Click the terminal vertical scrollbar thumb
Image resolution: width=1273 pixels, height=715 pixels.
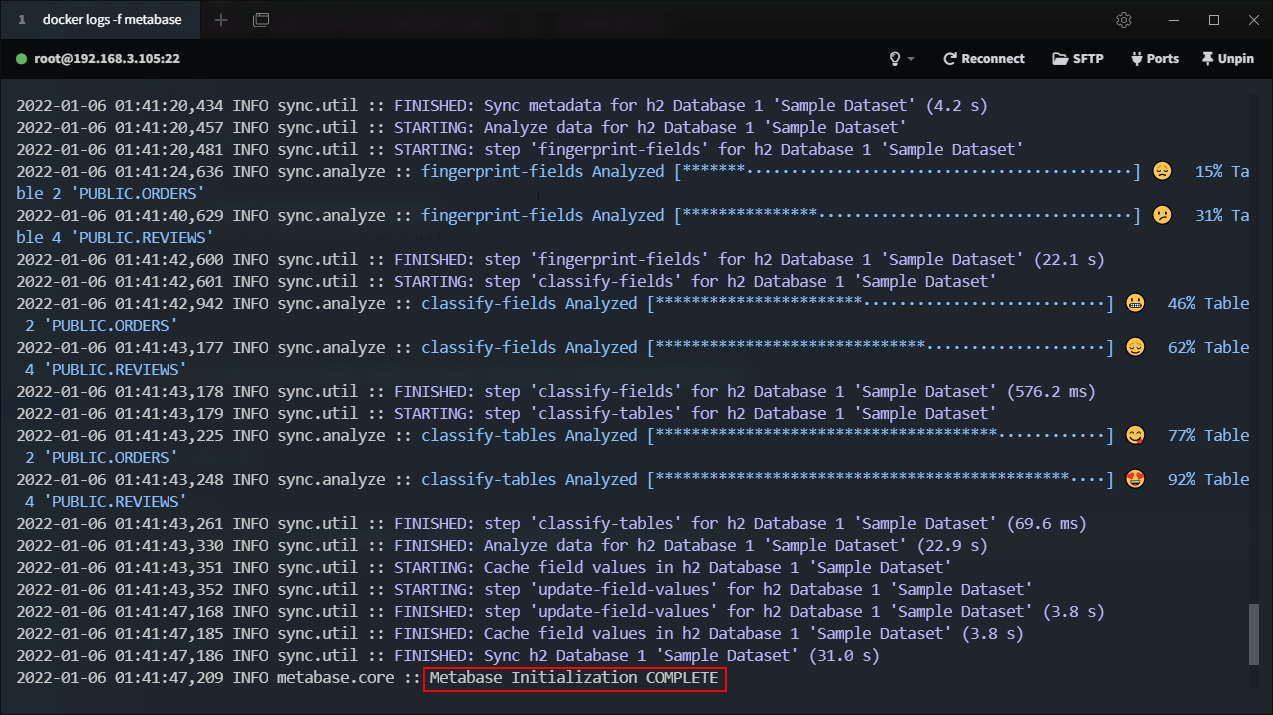pos(1254,634)
